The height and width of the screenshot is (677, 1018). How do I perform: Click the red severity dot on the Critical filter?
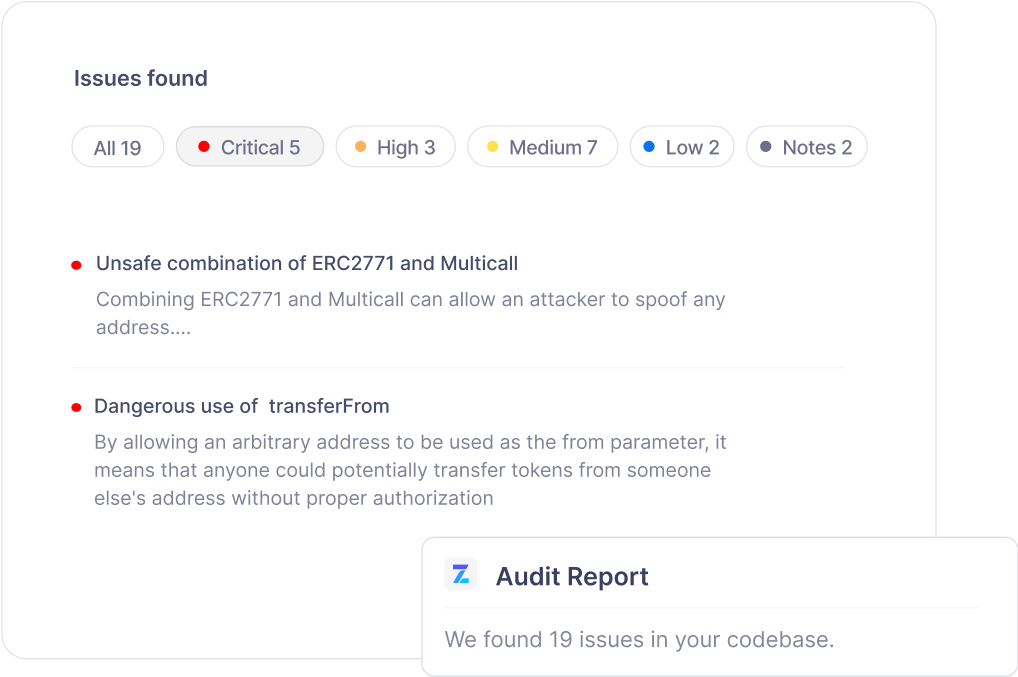pyautogui.click(x=205, y=146)
